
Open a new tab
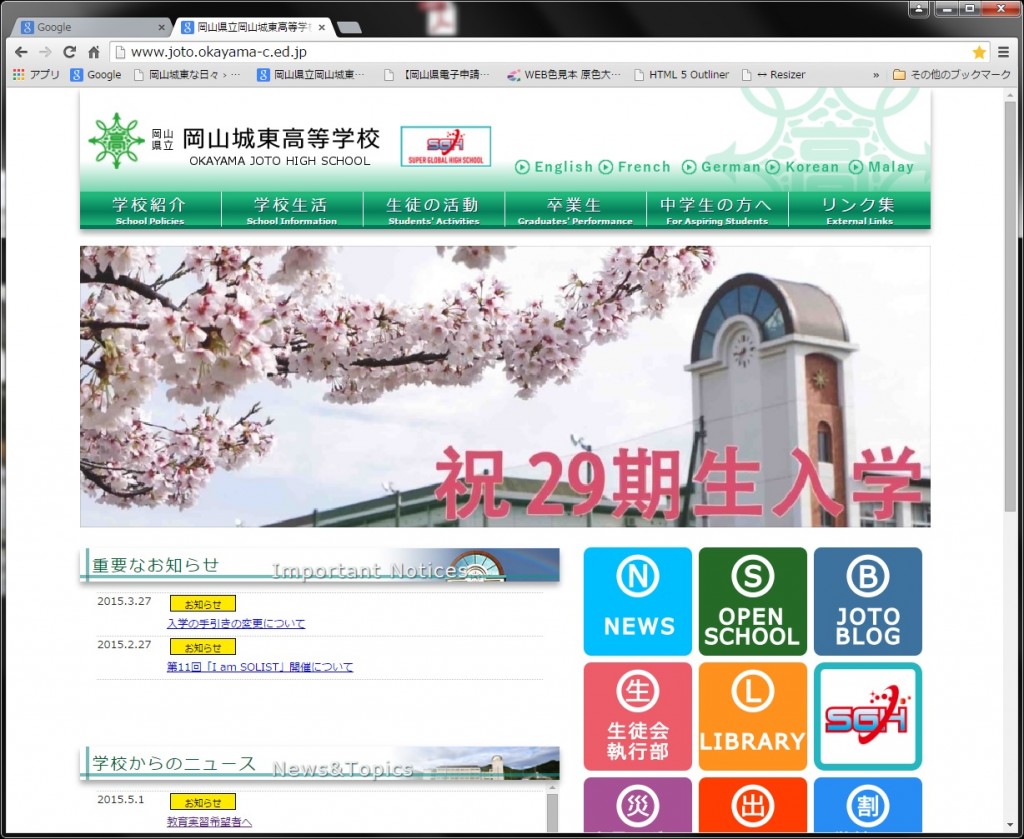pos(349,27)
